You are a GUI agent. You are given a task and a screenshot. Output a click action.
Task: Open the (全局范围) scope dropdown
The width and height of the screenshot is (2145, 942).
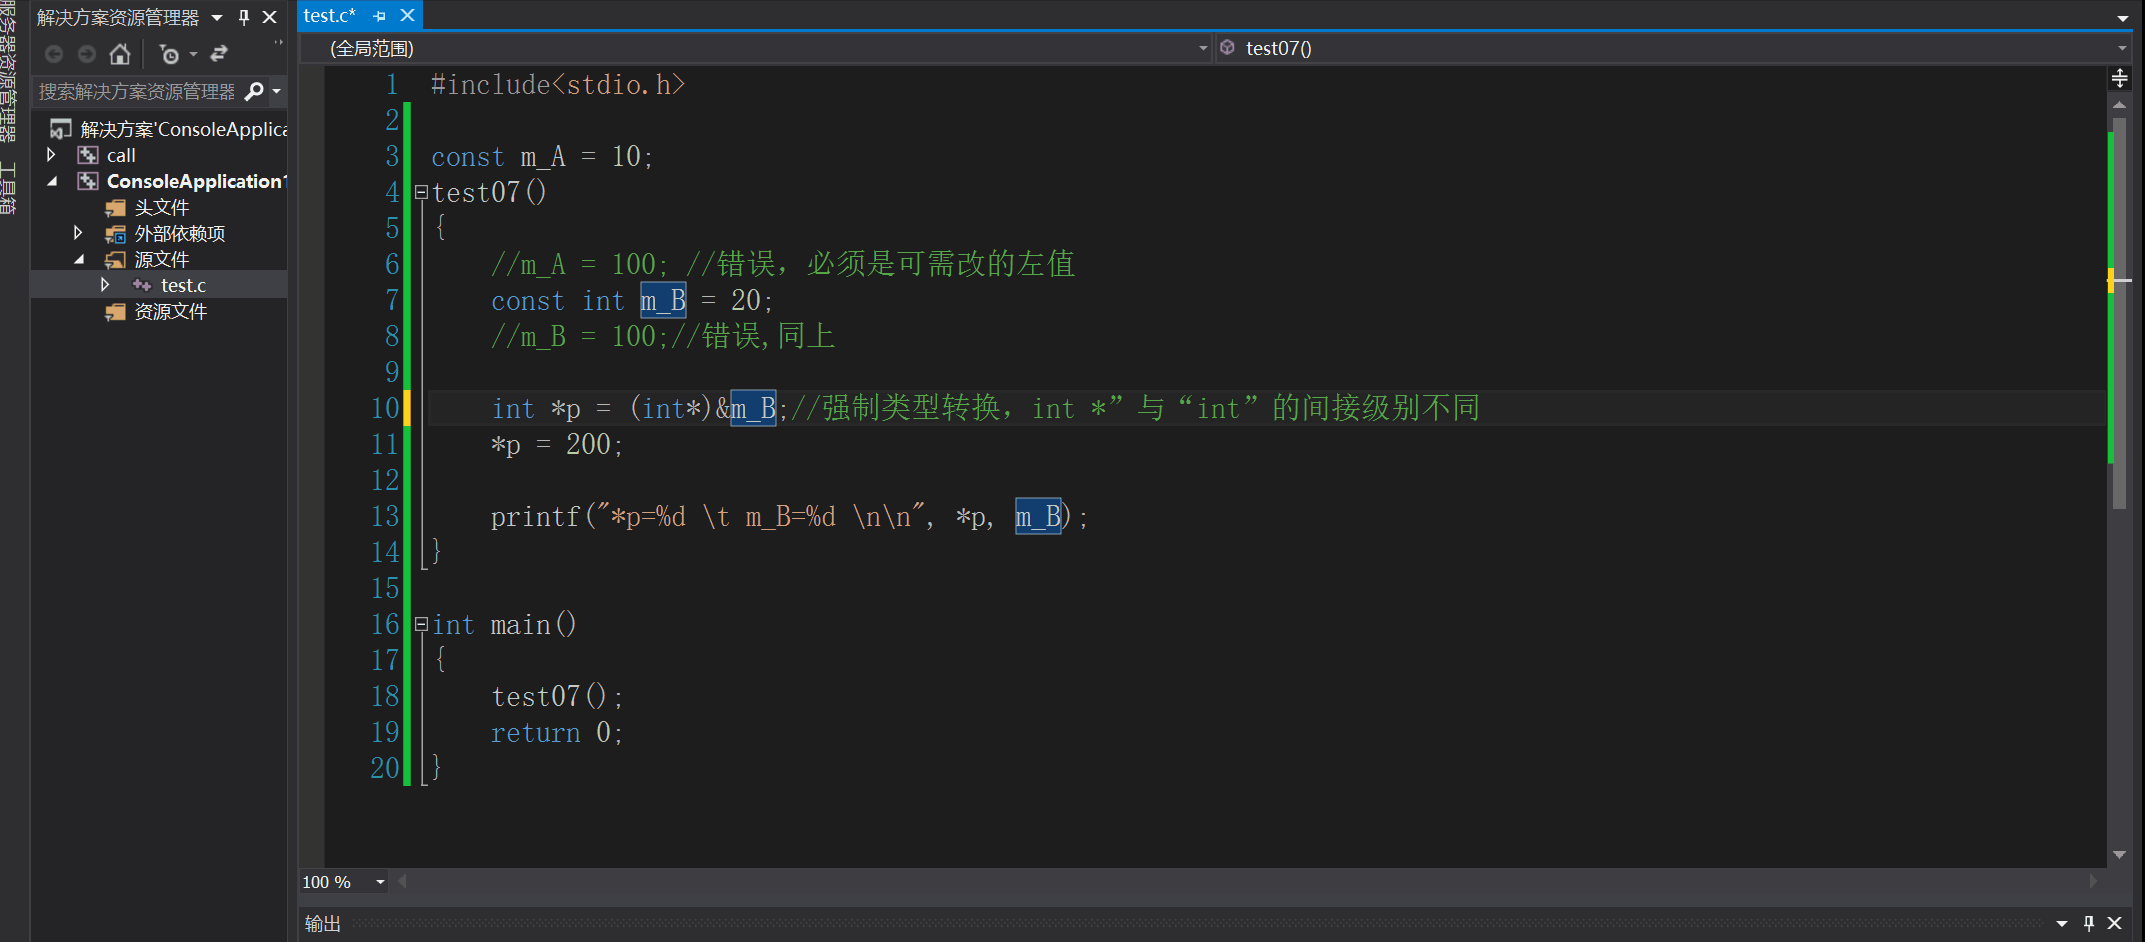(1203, 48)
